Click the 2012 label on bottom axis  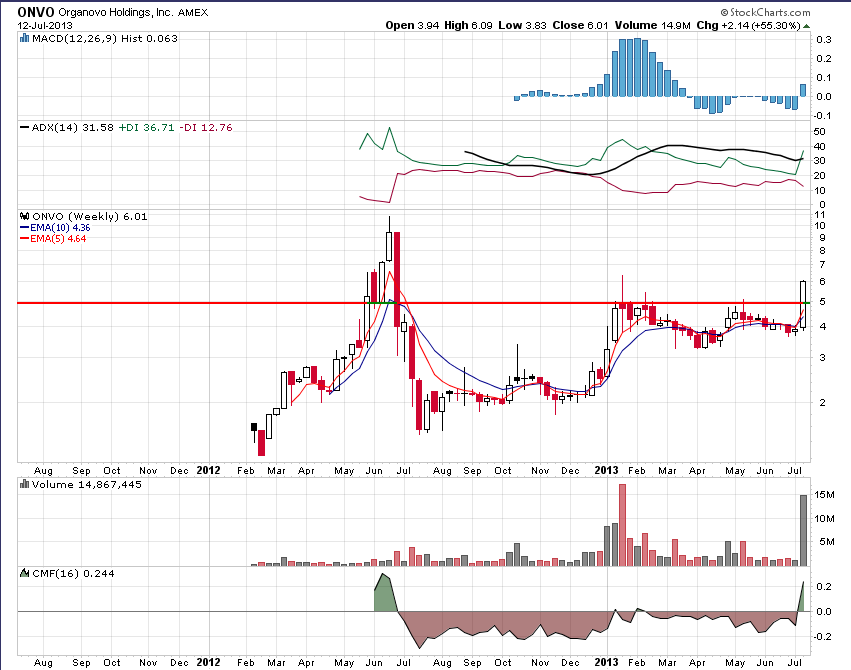(x=208, y=662)
